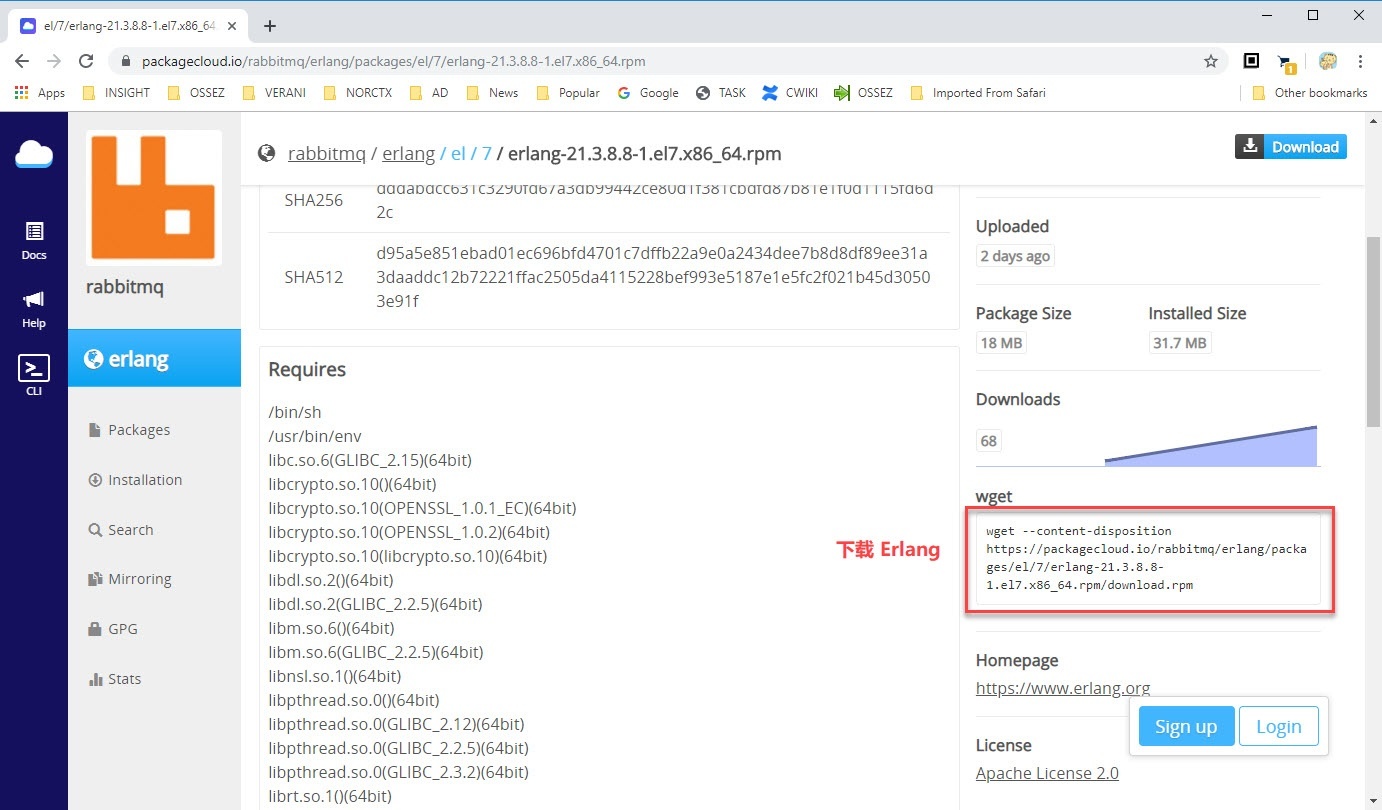This screenshot has height=810, width=1382.
Task: Click the Sign up button
Action: coord(1186,726)
